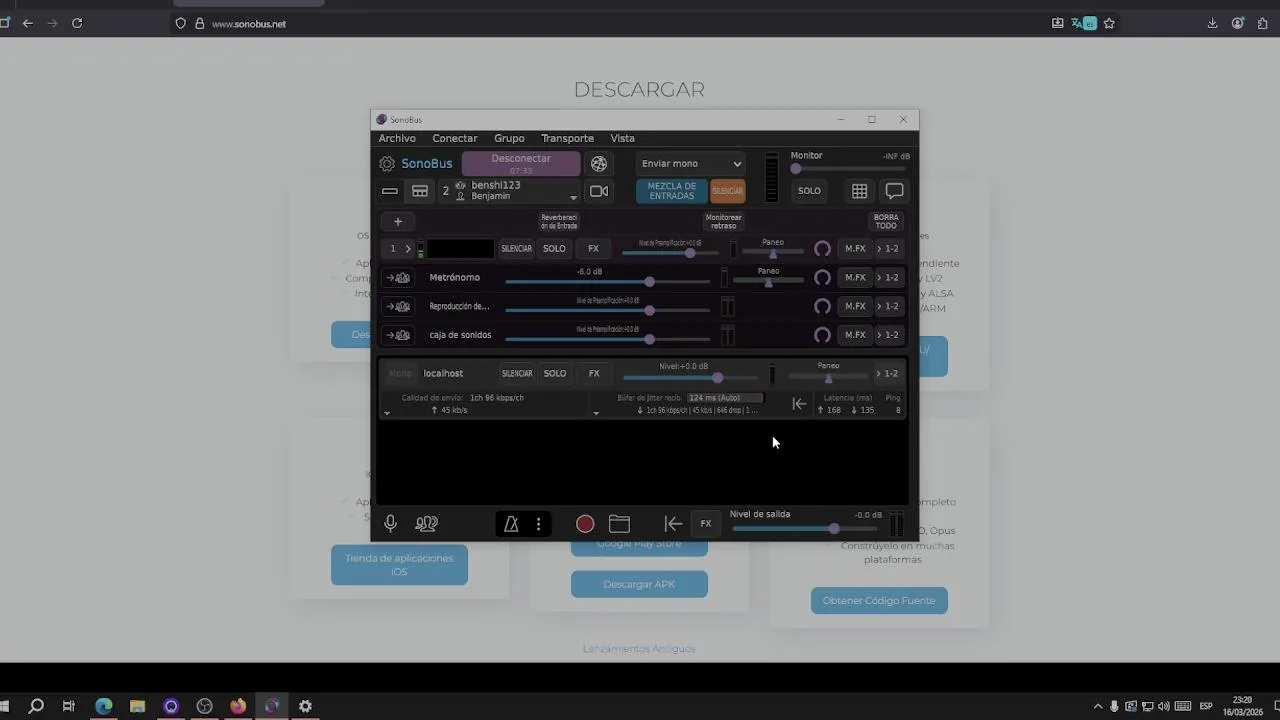The image size is (1280, 720).
Task: Open M.FX for Metrónomo
Action: coord(855,278)
